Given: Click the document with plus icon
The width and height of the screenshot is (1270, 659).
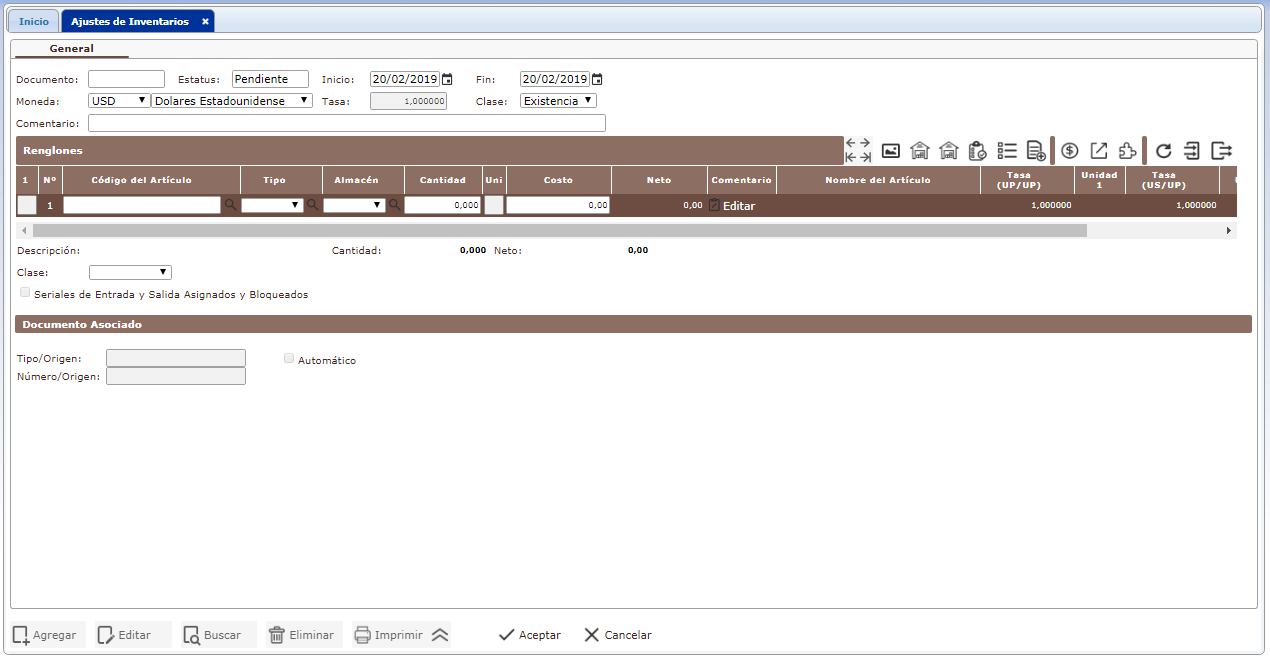Looking at the screenshot, I should point(1036,151).
